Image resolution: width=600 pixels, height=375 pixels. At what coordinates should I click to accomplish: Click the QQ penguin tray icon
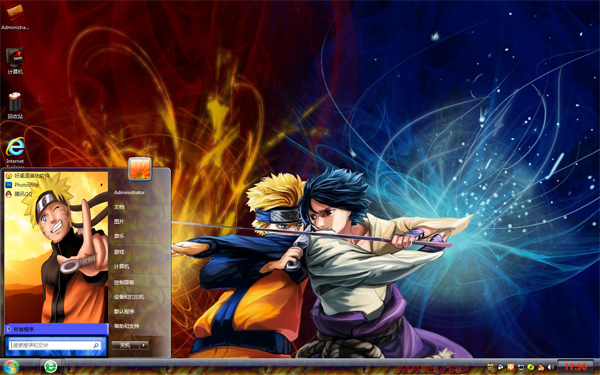coord(541,368)
